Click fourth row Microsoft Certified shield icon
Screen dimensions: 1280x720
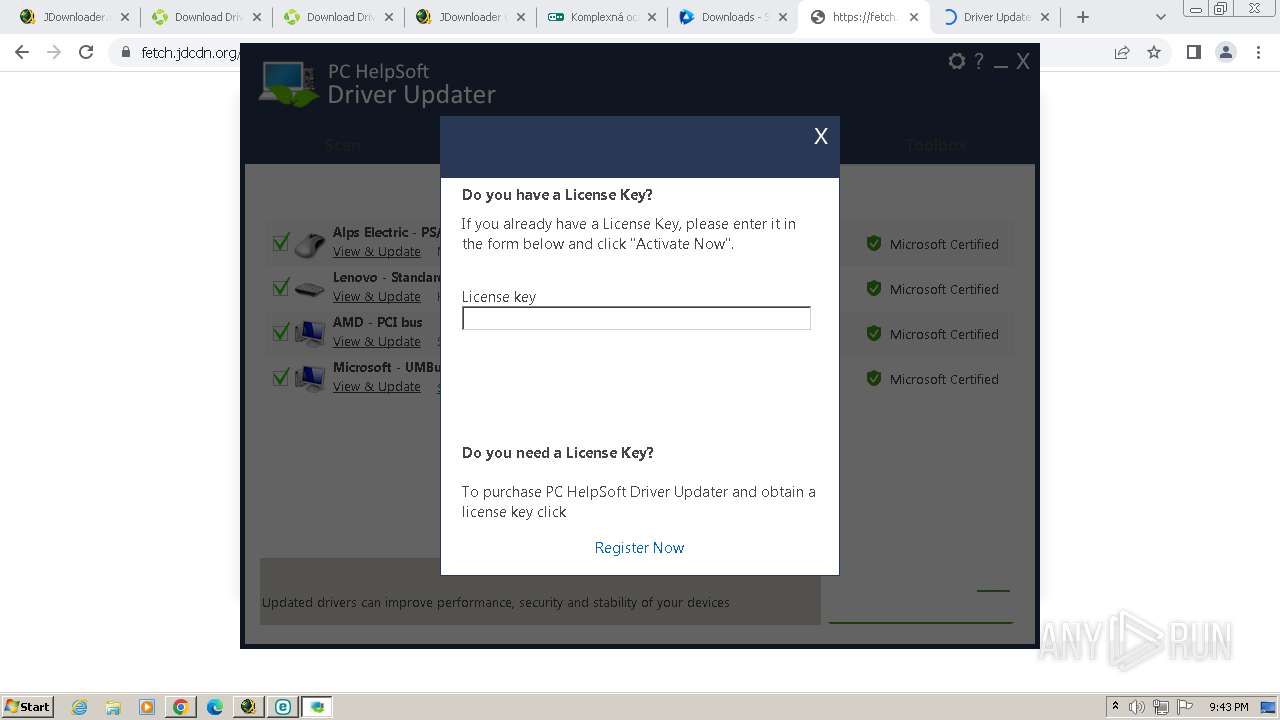click(874, 378)
